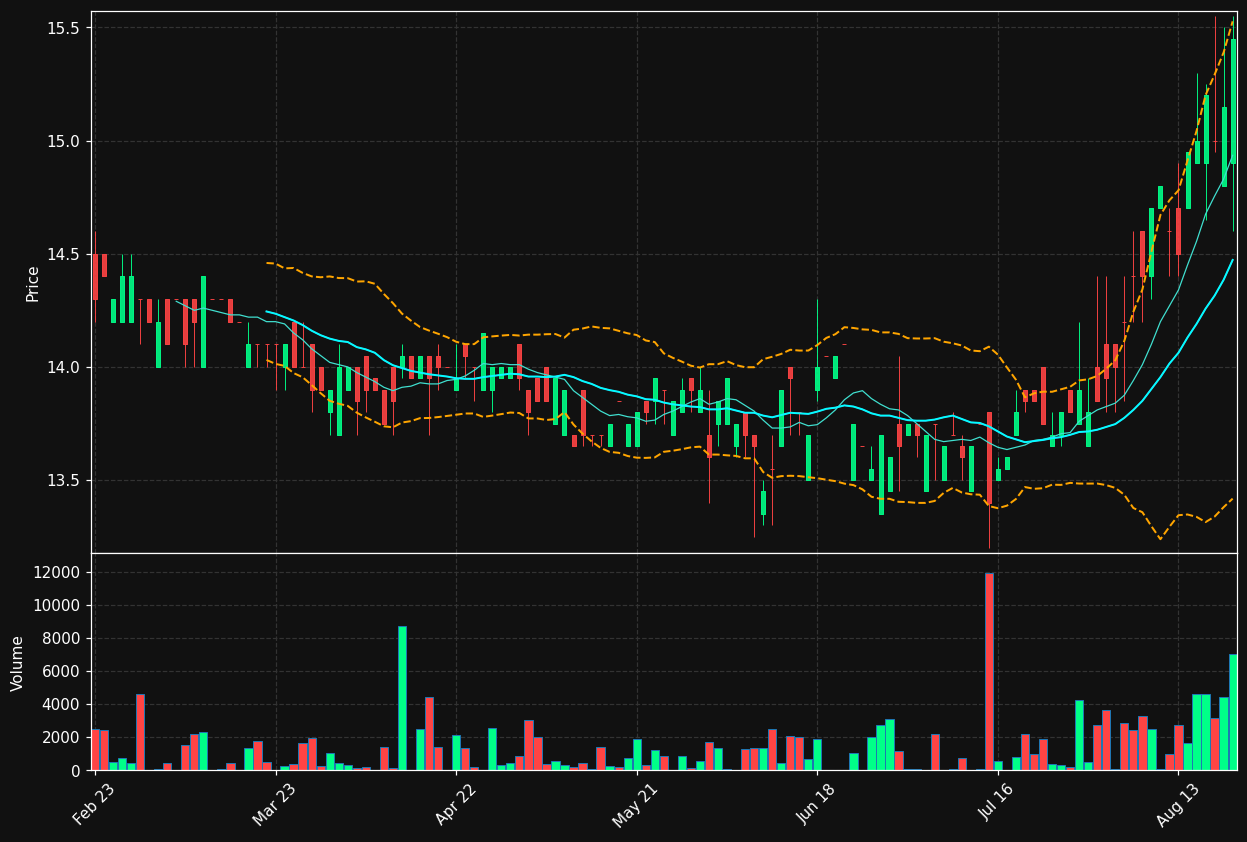Click the Volume axis title

(x=18, y=663)
